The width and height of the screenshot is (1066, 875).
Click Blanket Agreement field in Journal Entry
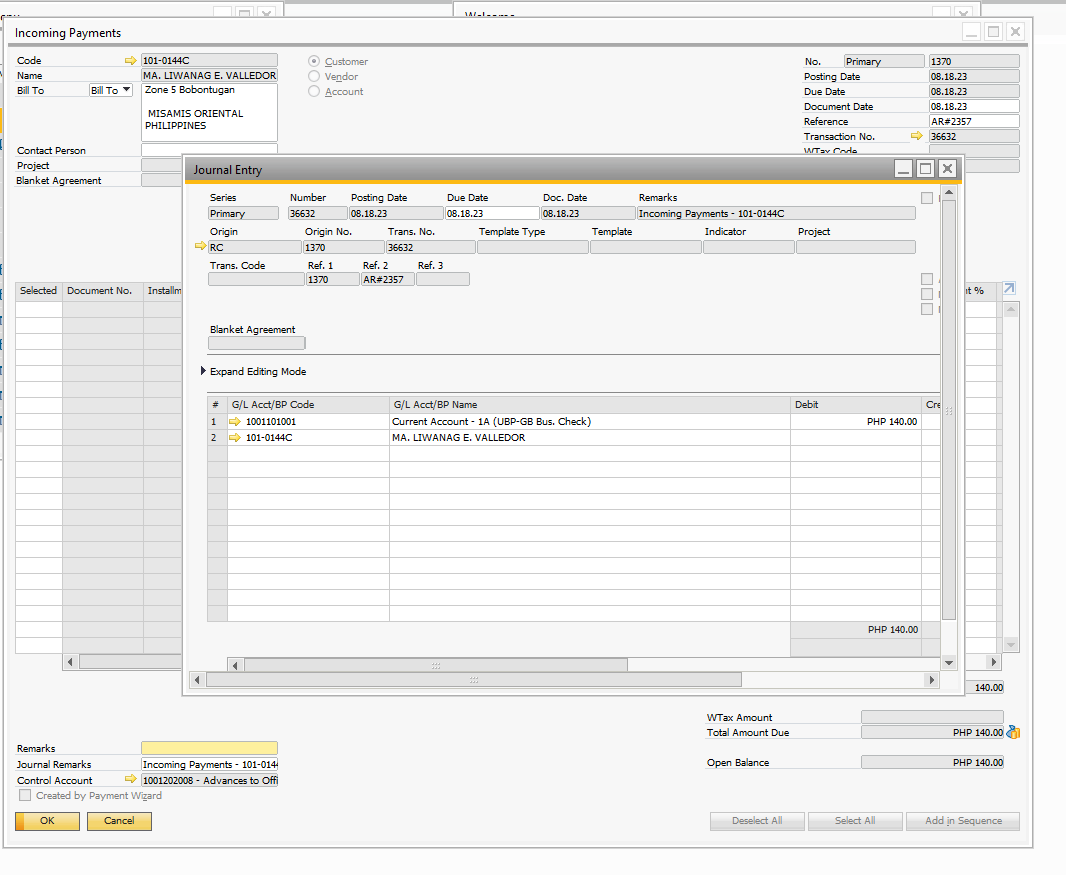pos(257,343)
